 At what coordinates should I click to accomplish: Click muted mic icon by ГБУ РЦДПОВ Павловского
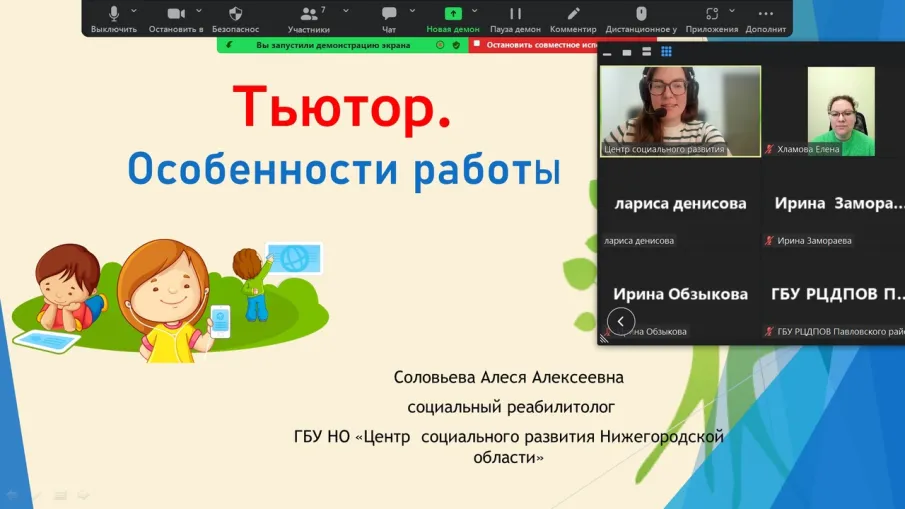coord(769,331)
